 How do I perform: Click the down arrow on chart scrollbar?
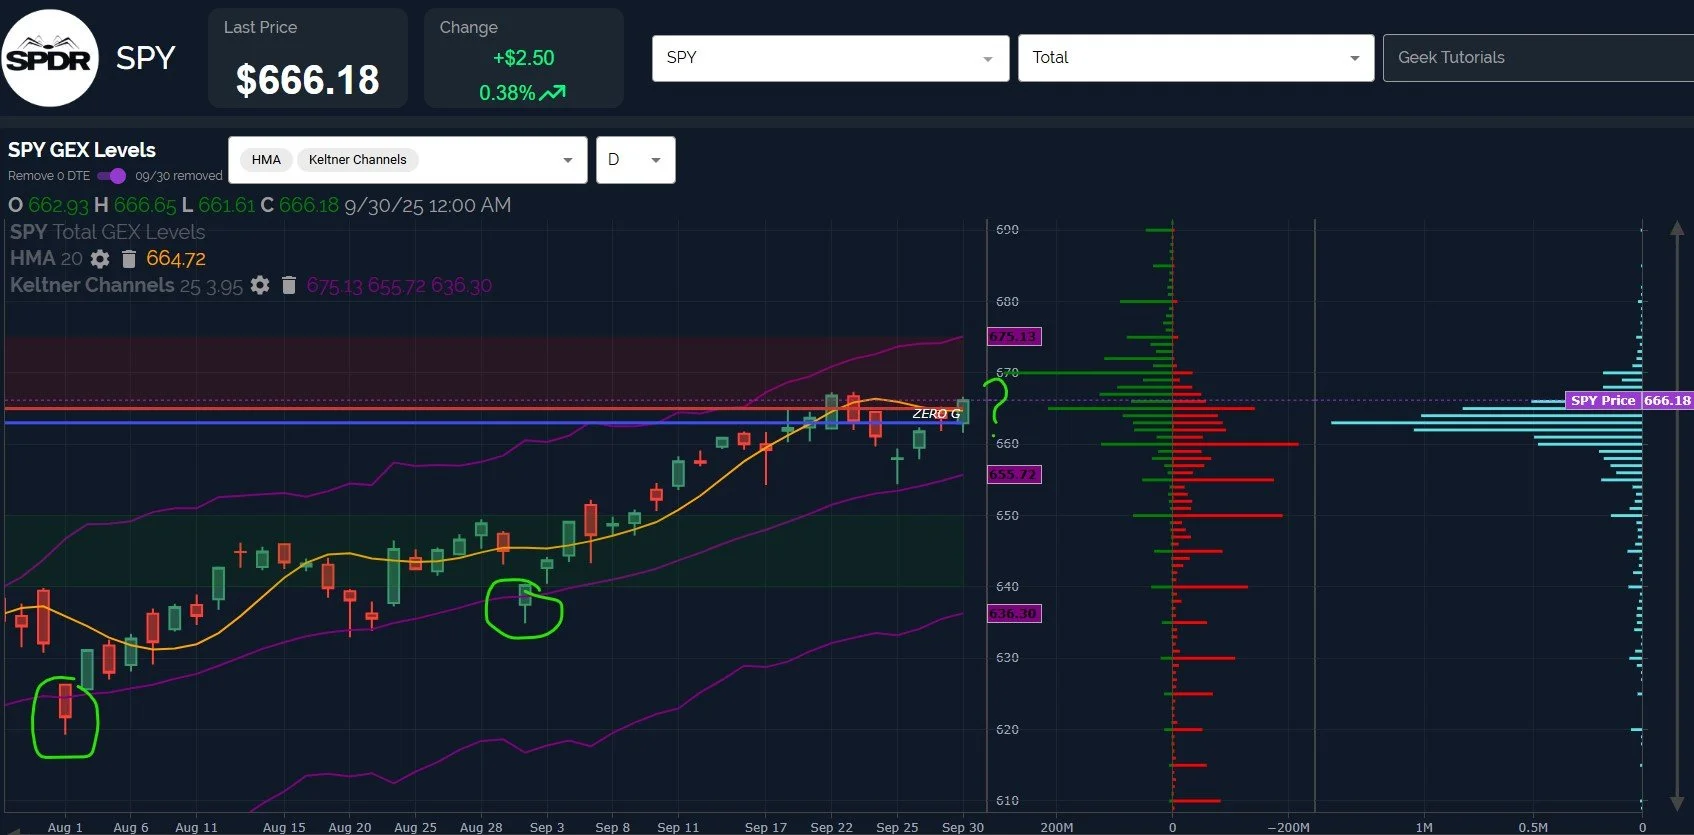(1677, 803)
